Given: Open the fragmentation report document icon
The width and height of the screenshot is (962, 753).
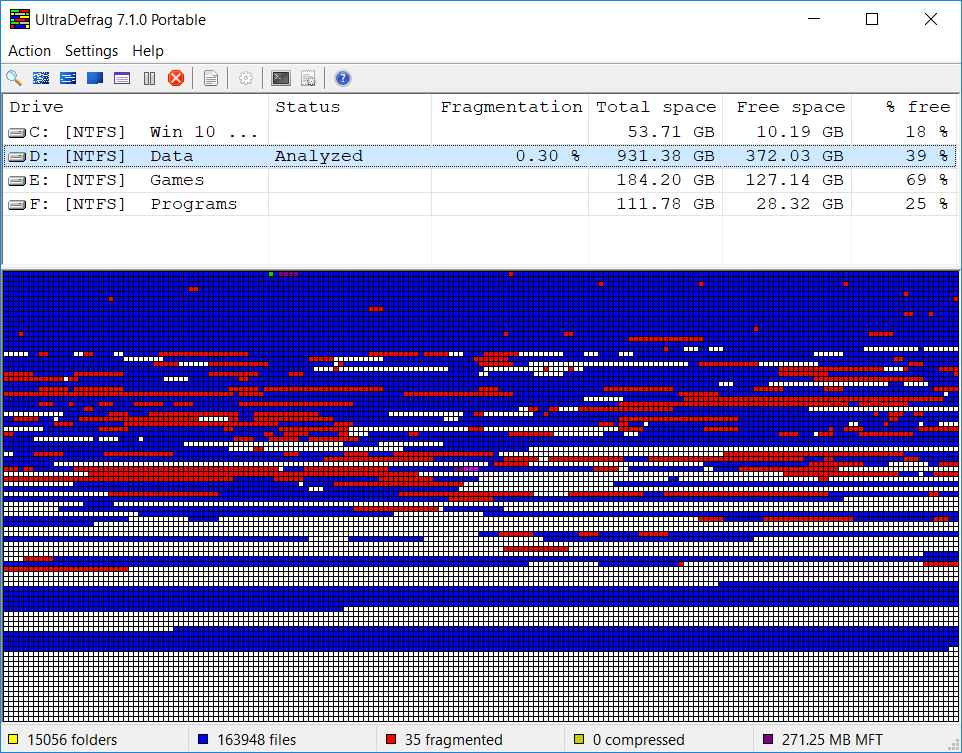Looking at the screenshot, I should coord(210,78).
